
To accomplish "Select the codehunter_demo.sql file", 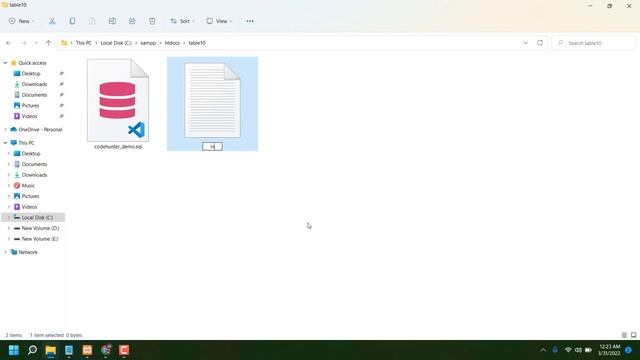I will click(x=118, y=104).
